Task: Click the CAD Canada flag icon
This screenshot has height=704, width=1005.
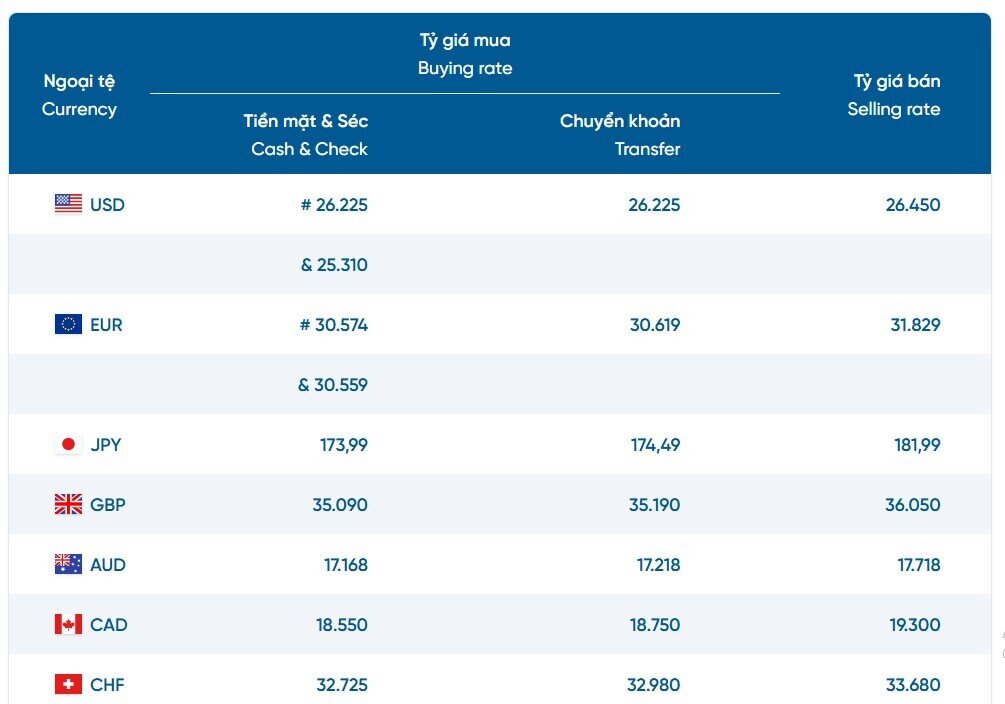Action: coord(69,624)
